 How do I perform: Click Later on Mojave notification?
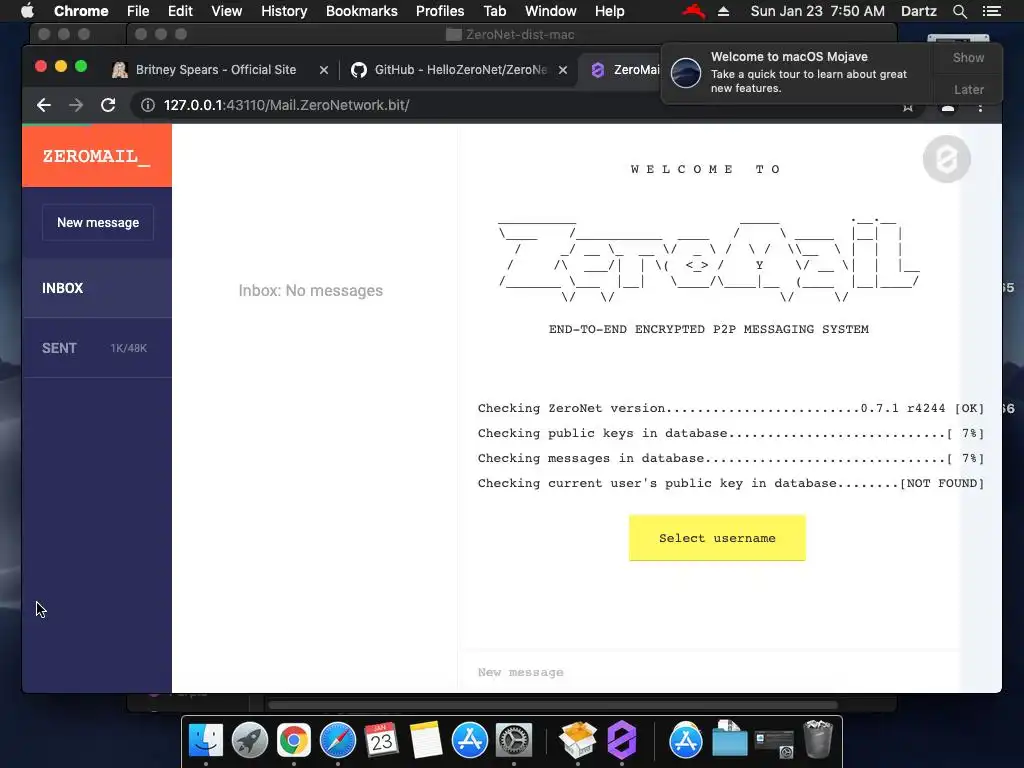(x=968, y=89)
